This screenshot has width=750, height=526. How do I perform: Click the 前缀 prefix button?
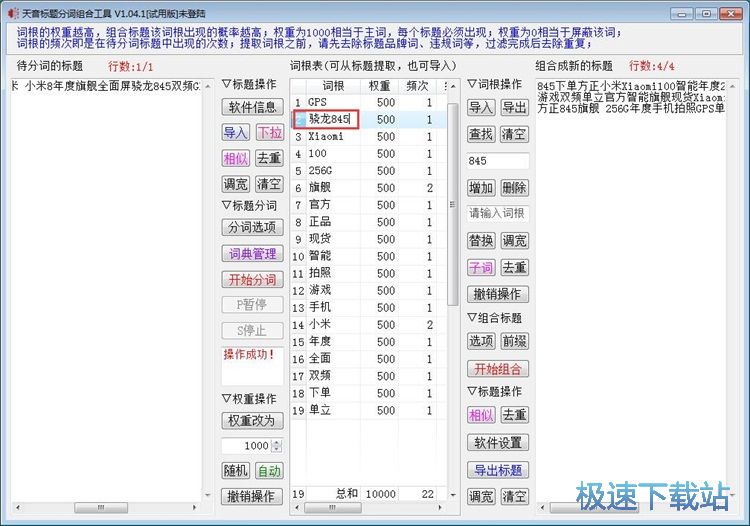(514, 341)
